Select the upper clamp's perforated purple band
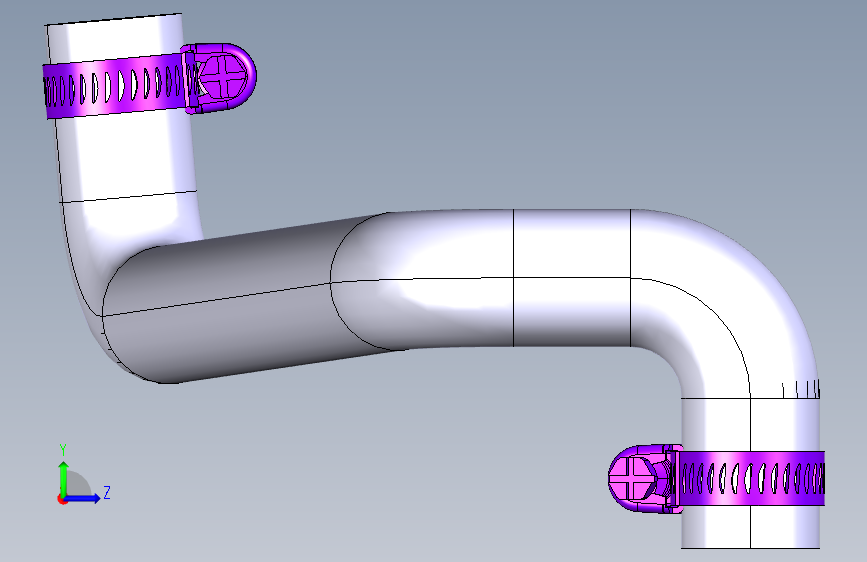This screenshot has width=867, height=562. (x=115, y=86)
